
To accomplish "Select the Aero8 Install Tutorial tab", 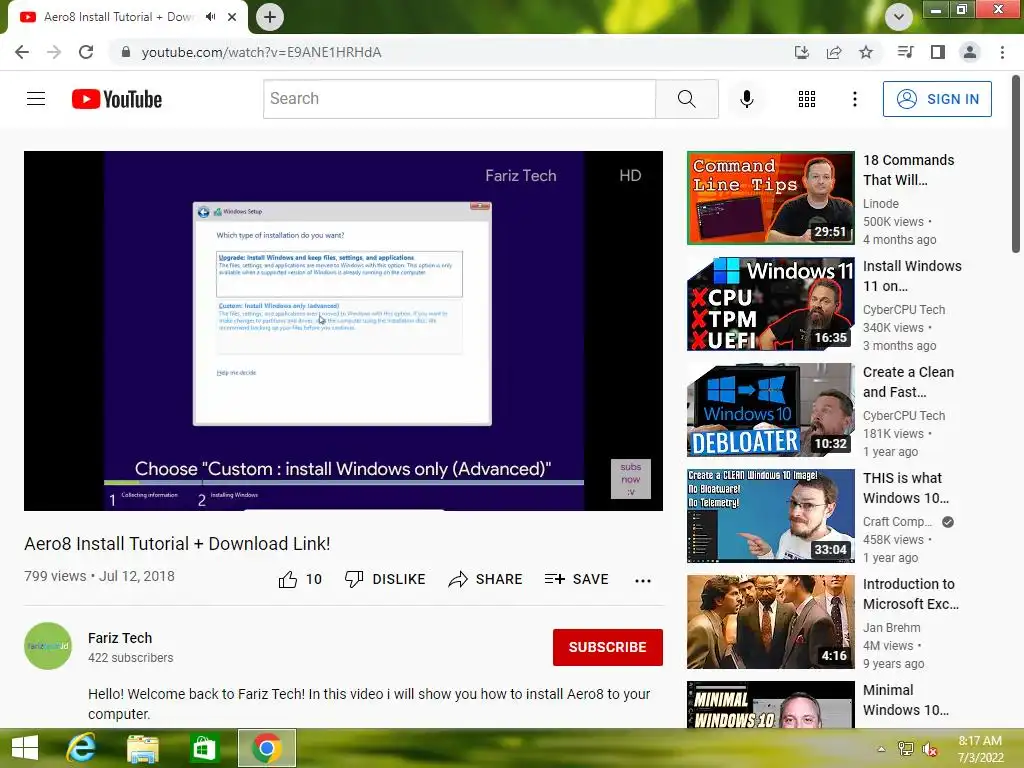I will pyautogui.click(x=118, y=17).
